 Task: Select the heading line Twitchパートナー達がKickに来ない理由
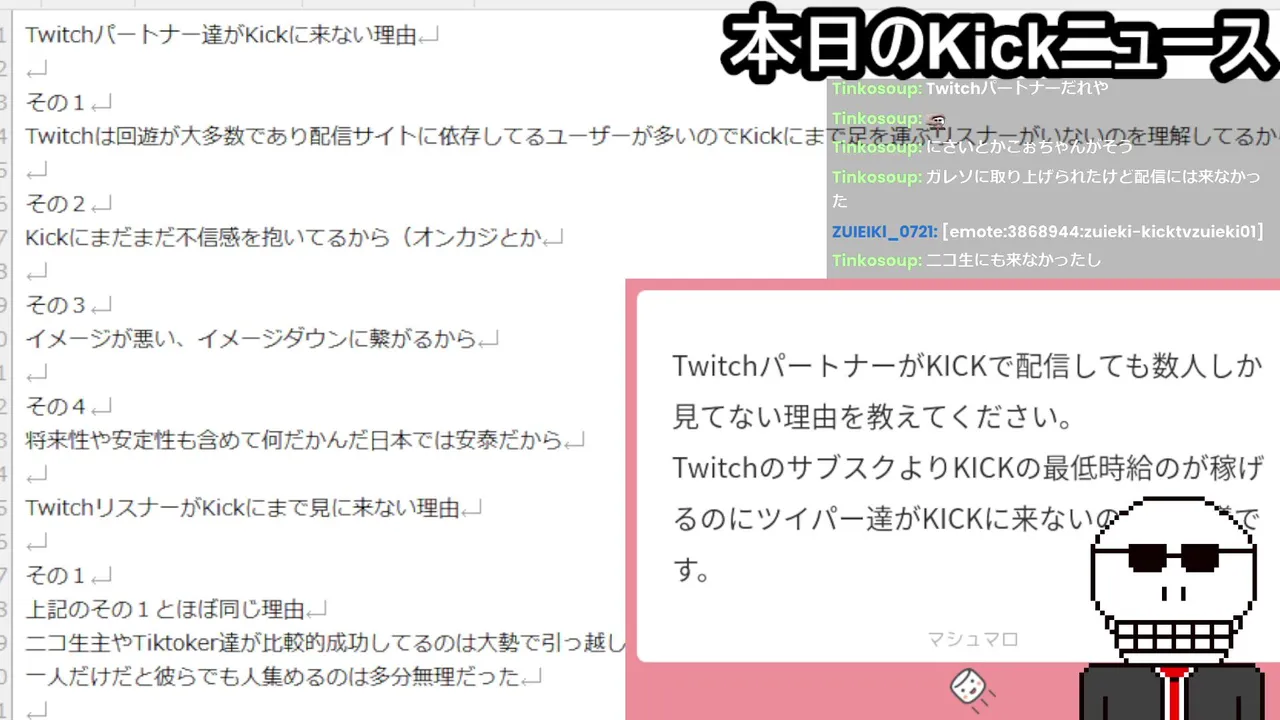point(220,35)
